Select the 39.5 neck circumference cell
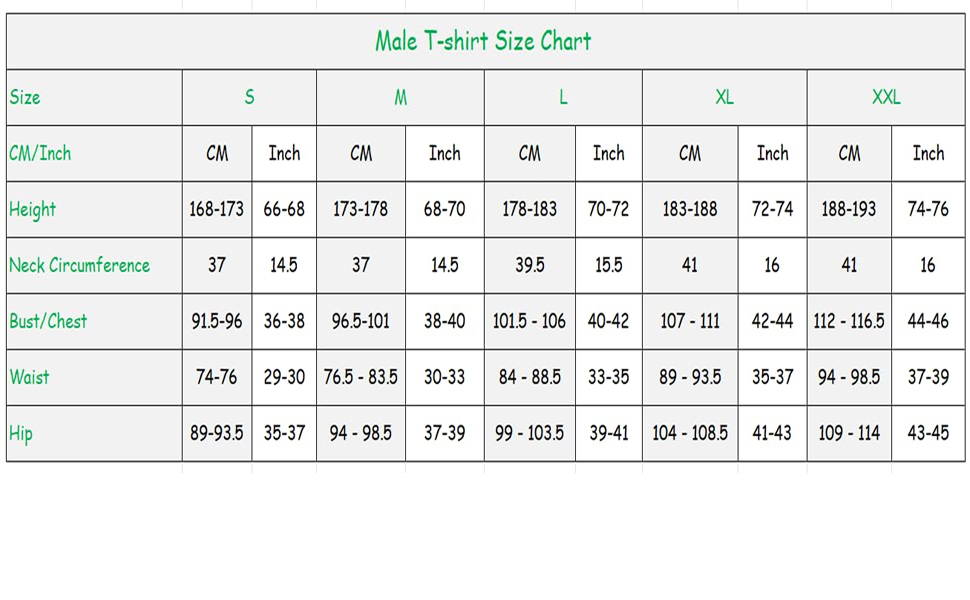Screen dimensions: 970x600 530,265
